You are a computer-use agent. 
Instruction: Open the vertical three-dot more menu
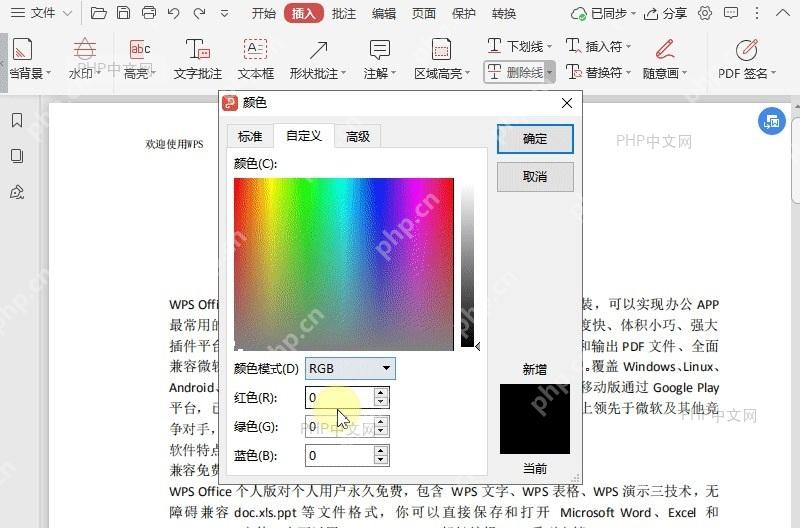coord(757,13)
